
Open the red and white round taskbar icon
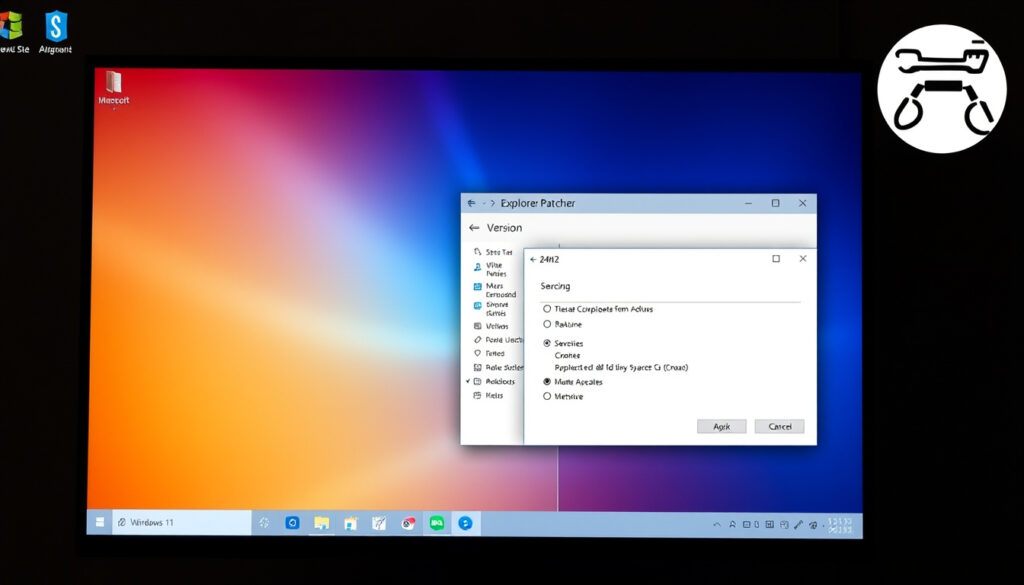(408, 522)
